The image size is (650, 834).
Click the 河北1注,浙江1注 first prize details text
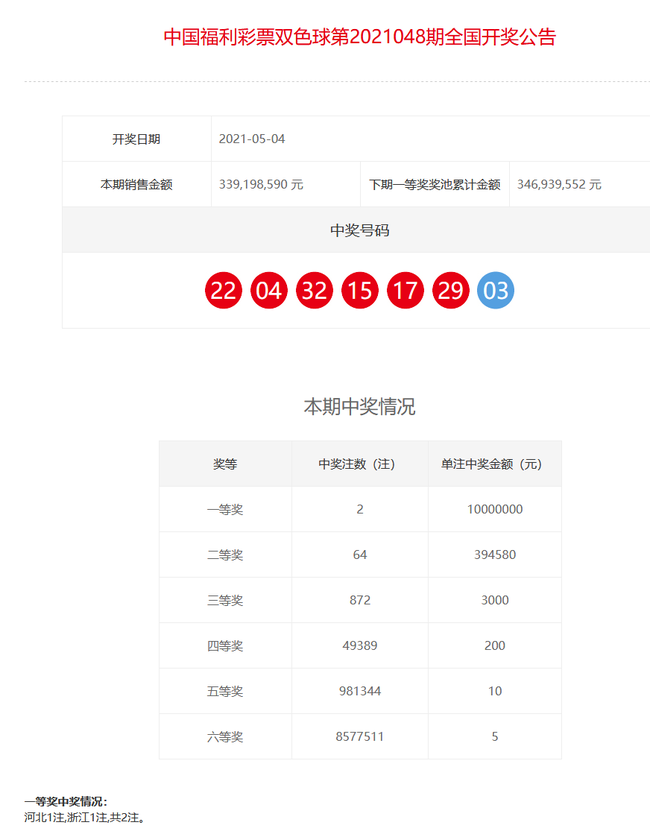tap(85, 817)
